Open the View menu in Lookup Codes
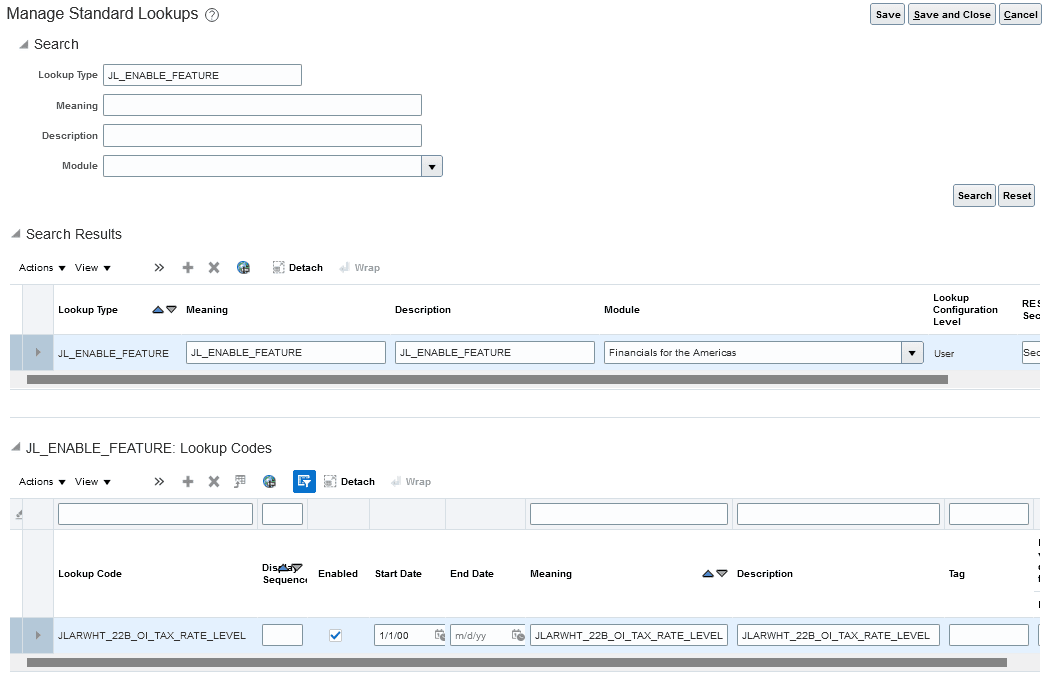 pyautogui.click(x=89, y=481)
